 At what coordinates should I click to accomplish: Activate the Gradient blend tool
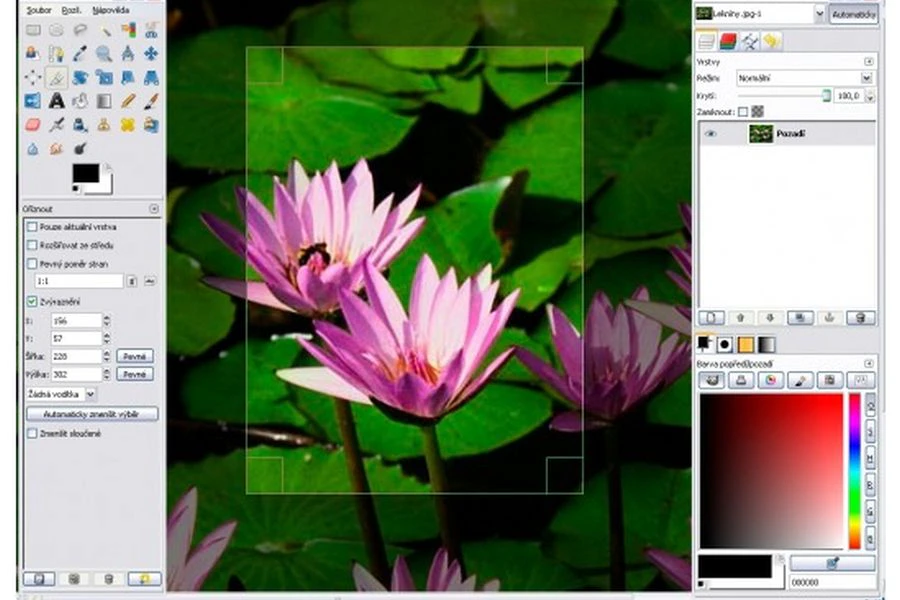click(x=104, y=100)
